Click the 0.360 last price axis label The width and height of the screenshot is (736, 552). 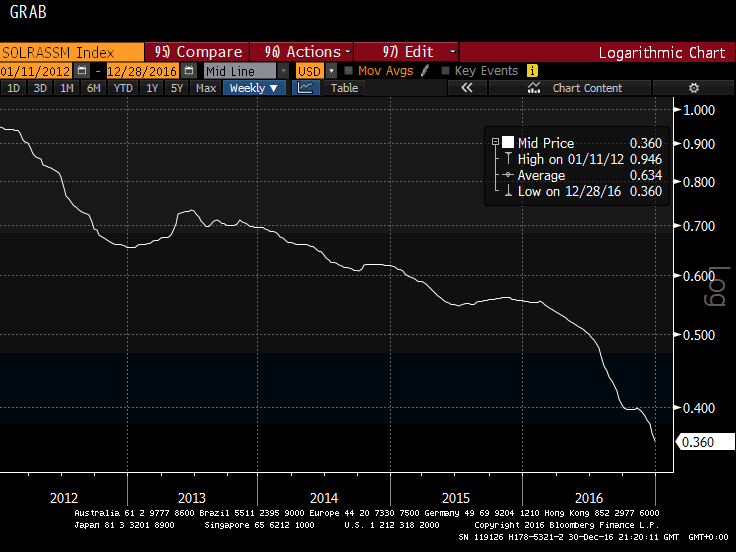(x=705, y=442)
